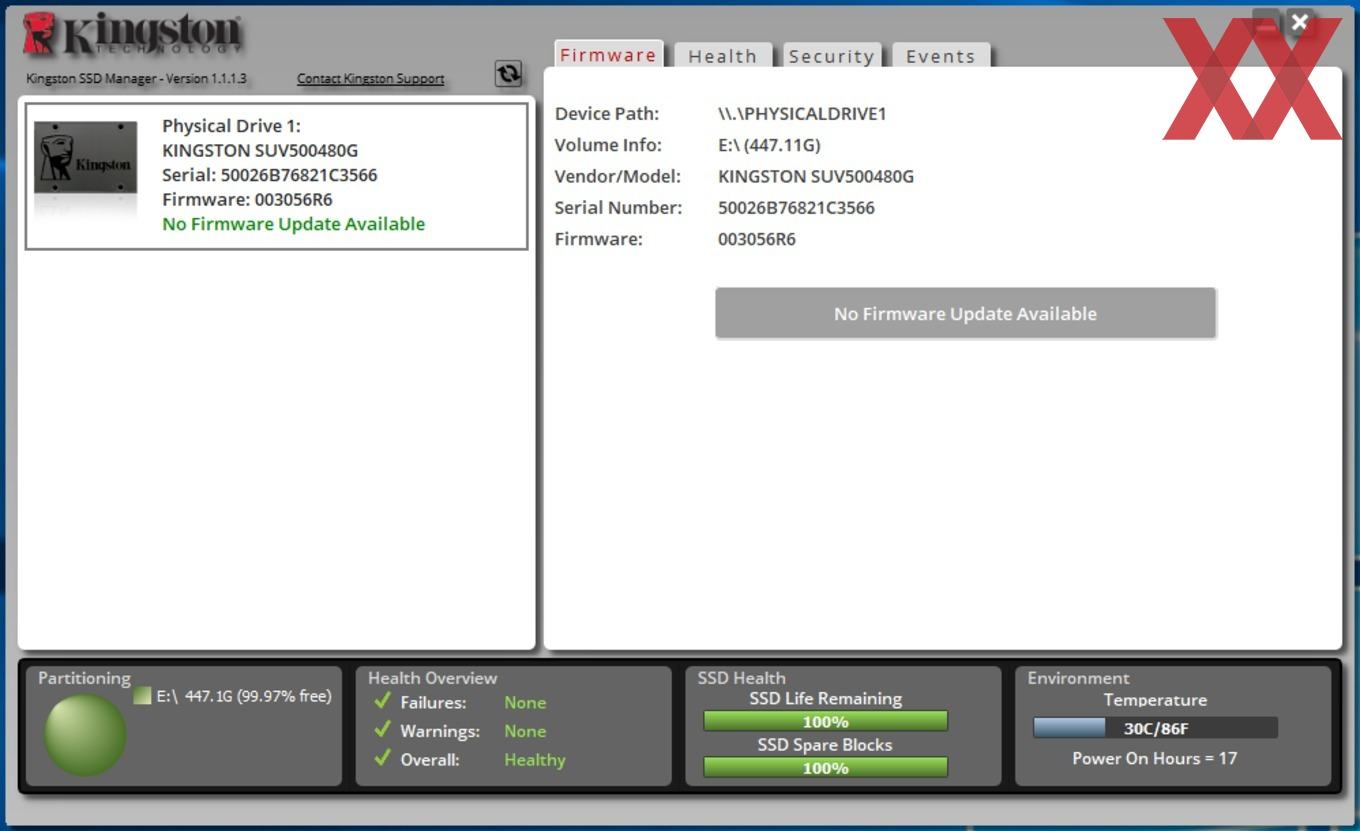Click SSD Spare Blocks 100% bar
The height and width of the screenshot is (831, 1360).
pos(825,767)
